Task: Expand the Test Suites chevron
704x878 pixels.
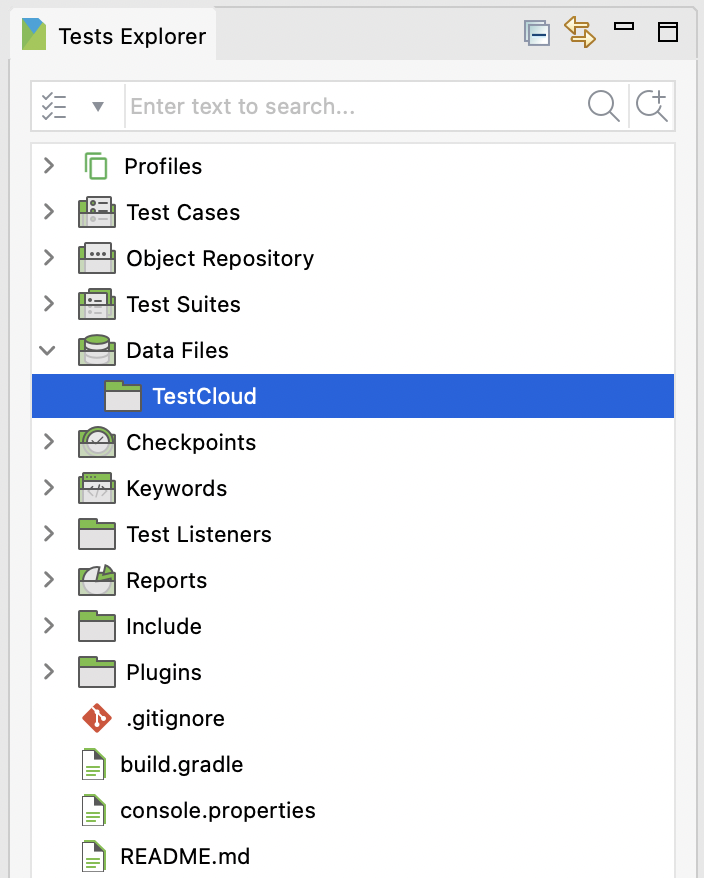Action: click(48, 304)
